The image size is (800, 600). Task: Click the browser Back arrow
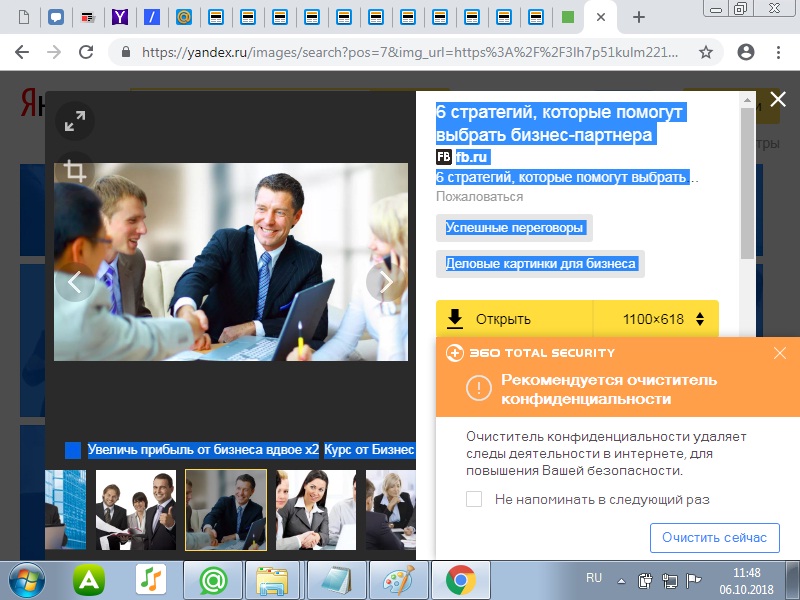(22, 52)
